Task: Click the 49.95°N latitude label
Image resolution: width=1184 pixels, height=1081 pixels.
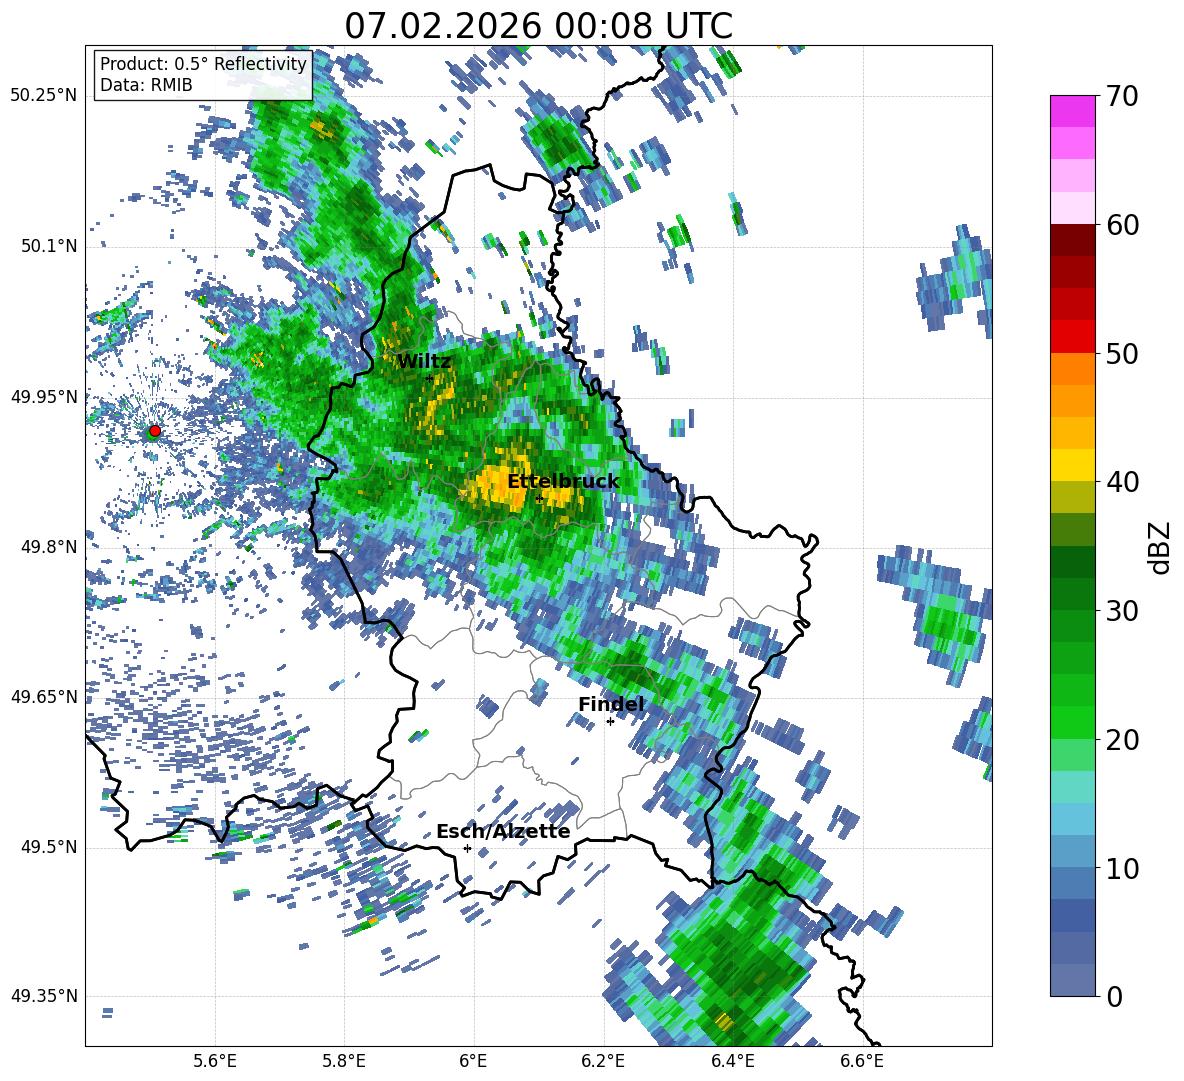Action: tap(44, 396)
